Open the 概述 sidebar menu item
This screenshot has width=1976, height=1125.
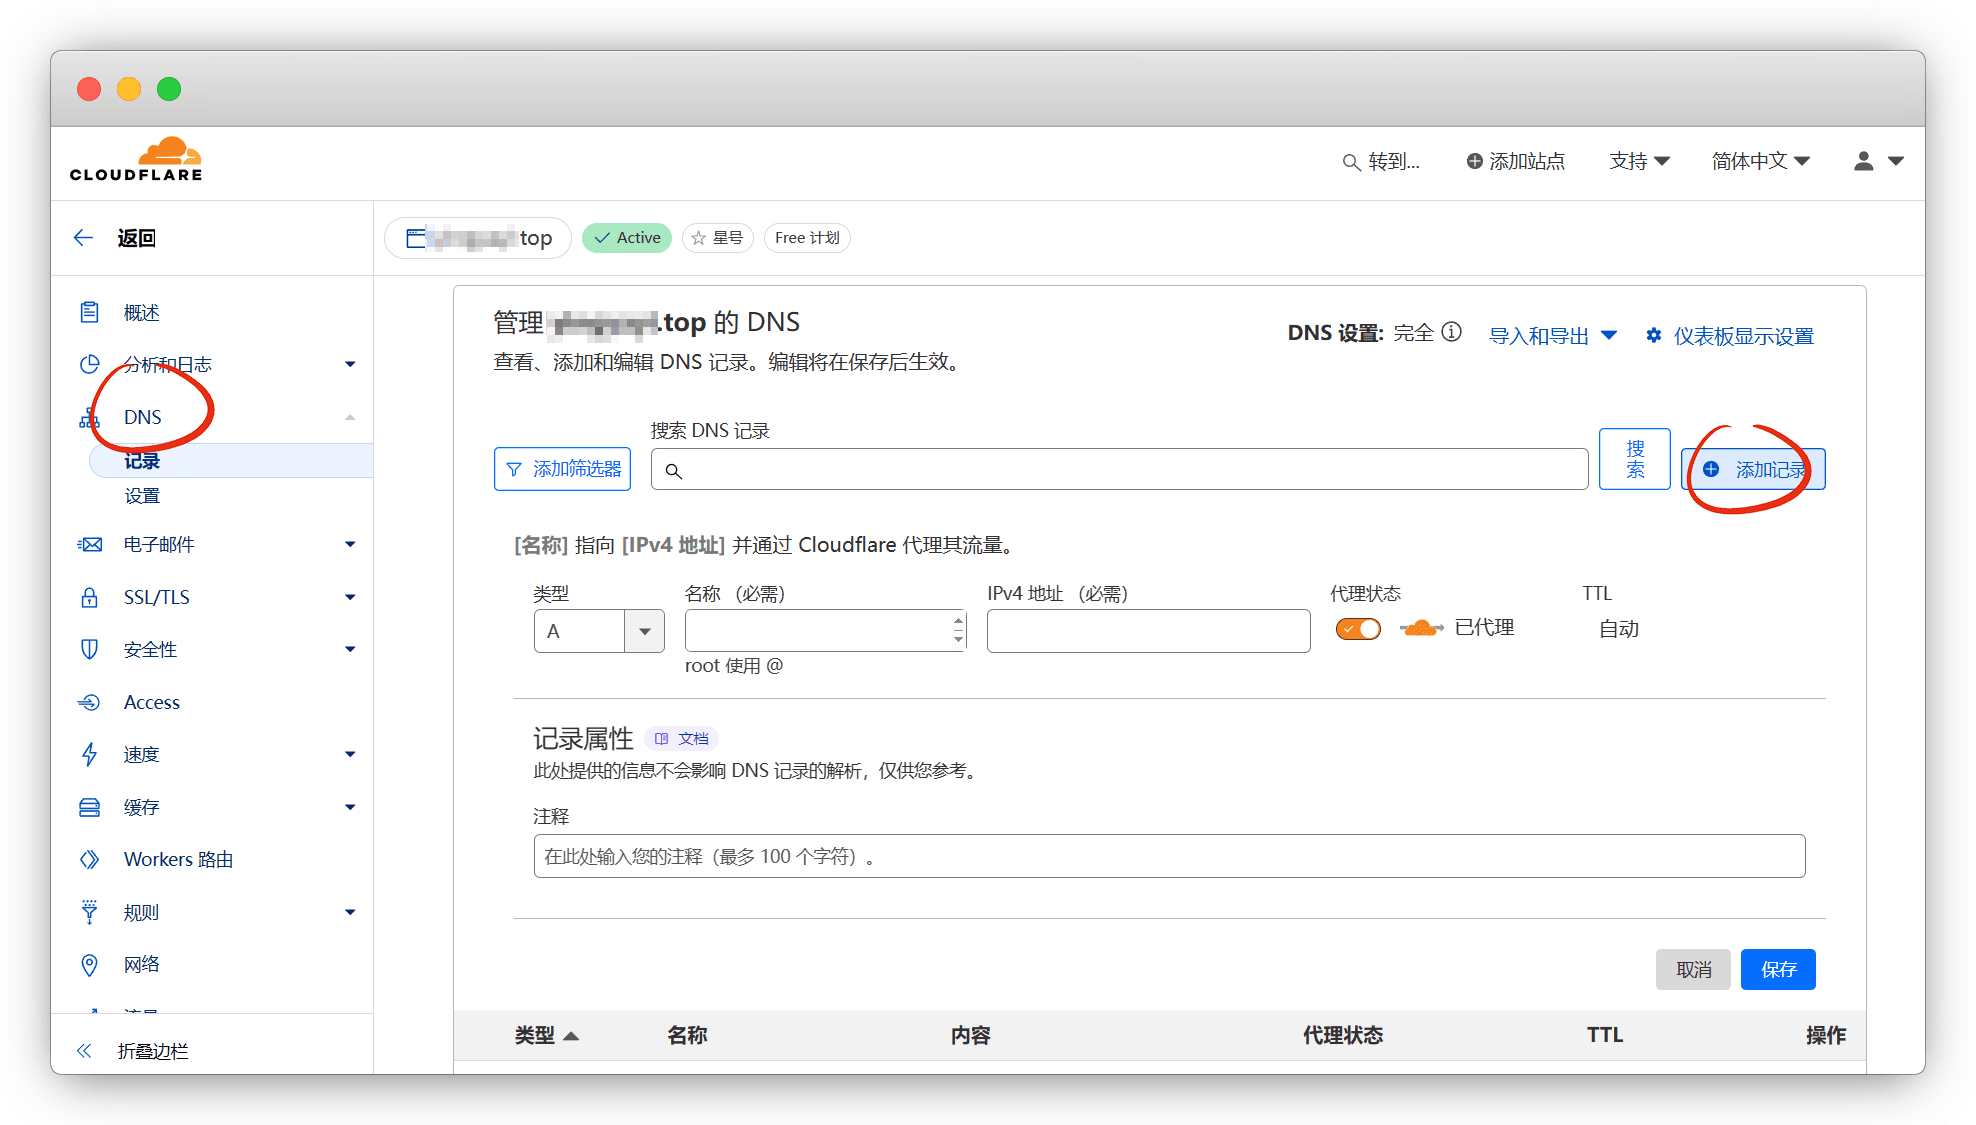[142, 313]
